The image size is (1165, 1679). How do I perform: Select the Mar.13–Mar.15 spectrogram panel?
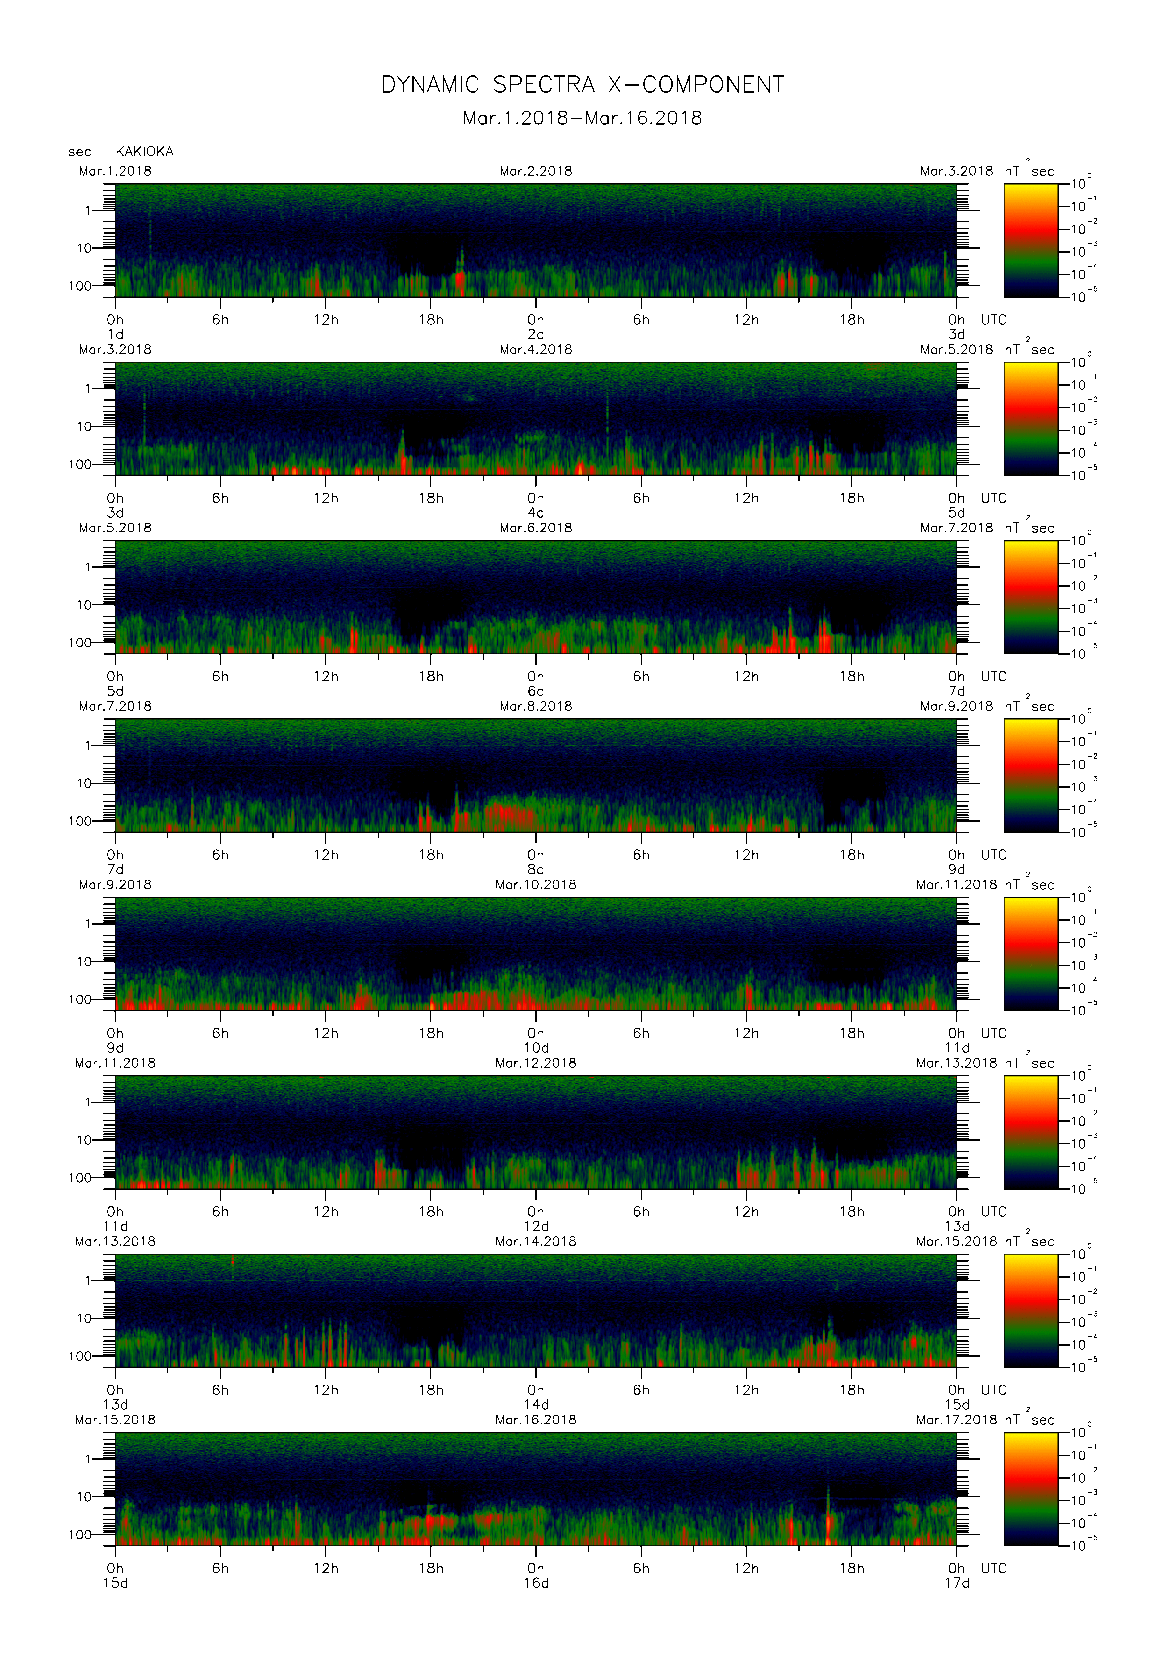click(x=536, y=1310)
